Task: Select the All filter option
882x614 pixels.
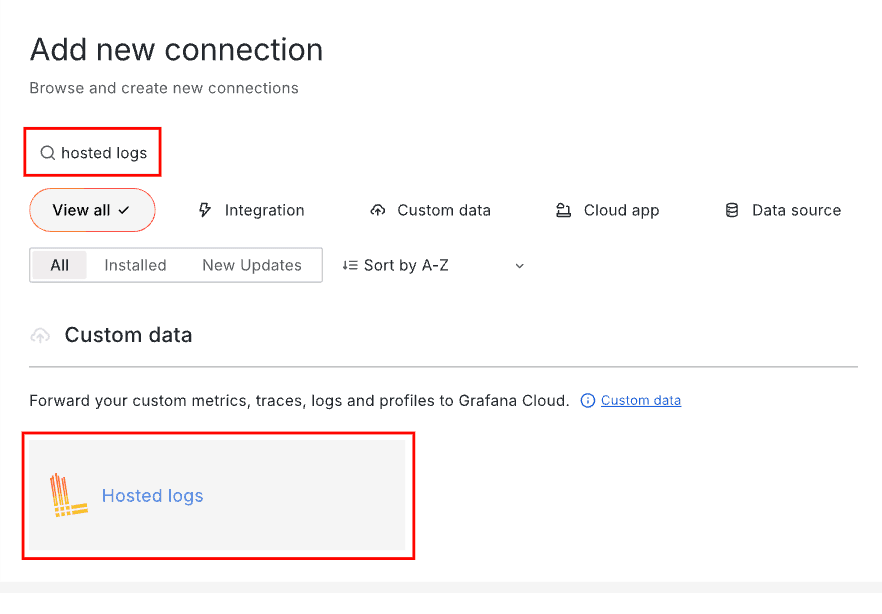Action: pyautogui.click(x=59, y=265)
